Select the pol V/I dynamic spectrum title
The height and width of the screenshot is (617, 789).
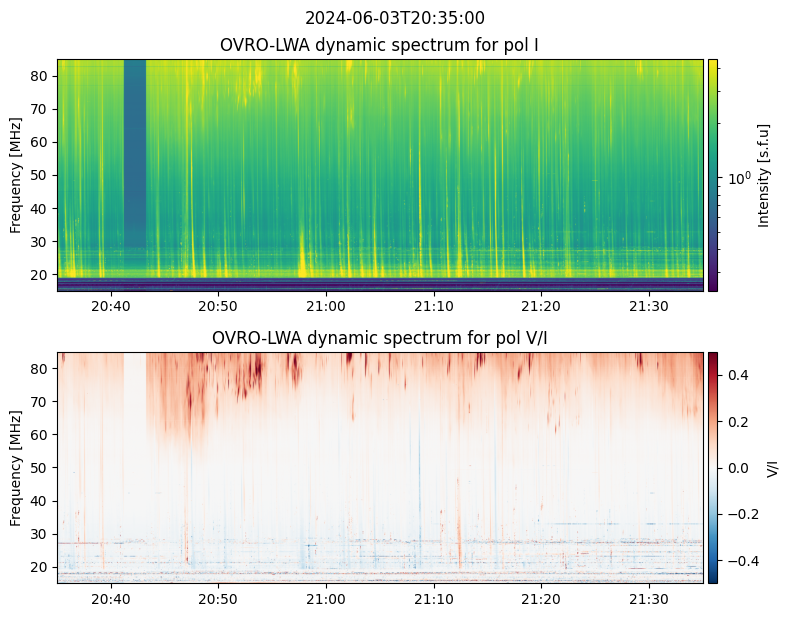tap(380, 338)
